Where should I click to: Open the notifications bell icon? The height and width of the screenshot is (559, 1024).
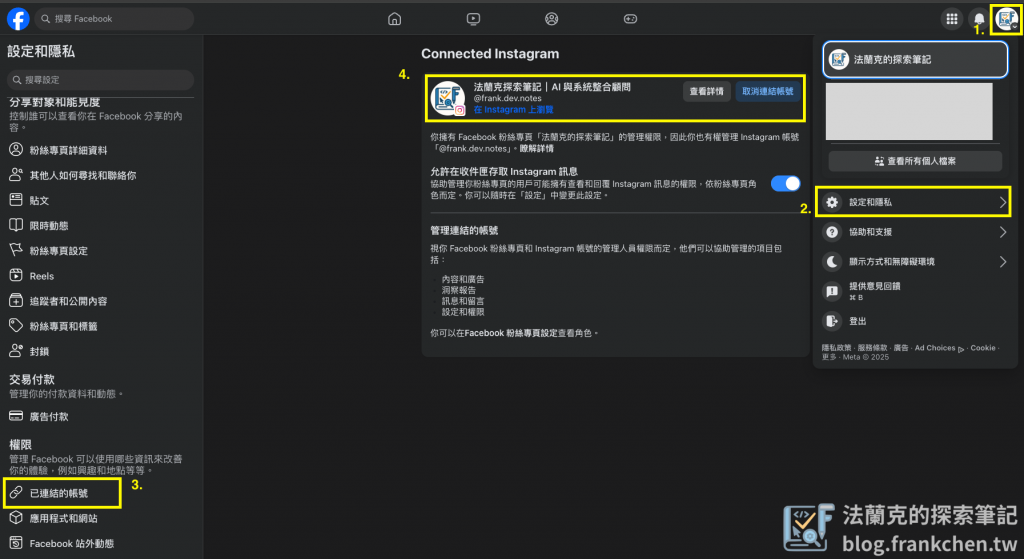pyautogui.click(x=979, y=19)
